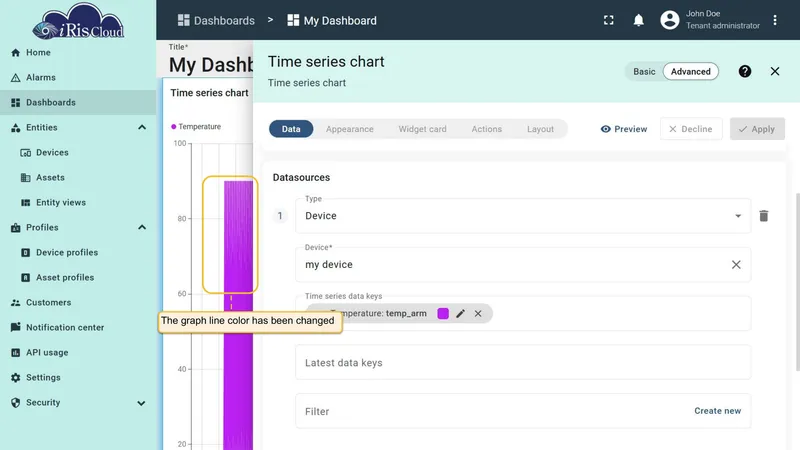Select the Appearance tab
This screenshot has width=800, height=450.
point(349,129)
